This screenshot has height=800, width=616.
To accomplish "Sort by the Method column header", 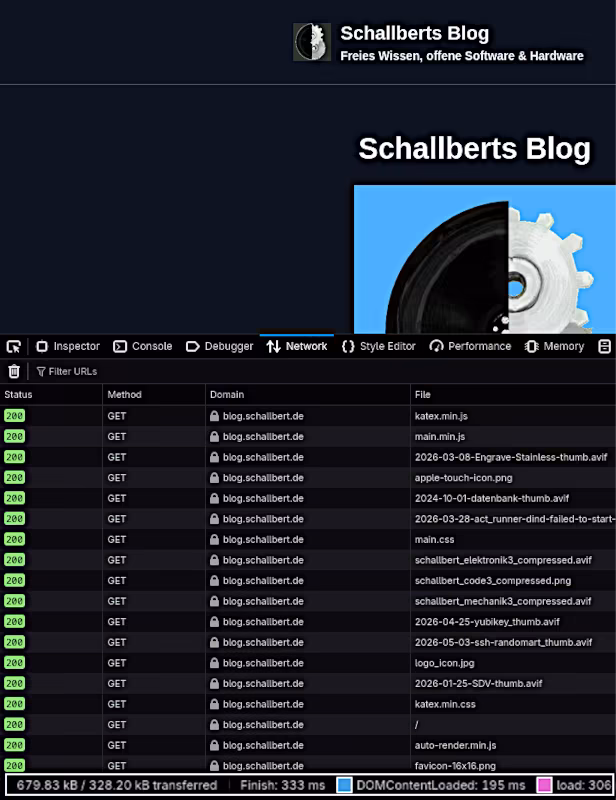I will pyautogui.click(x=154, y=394).
